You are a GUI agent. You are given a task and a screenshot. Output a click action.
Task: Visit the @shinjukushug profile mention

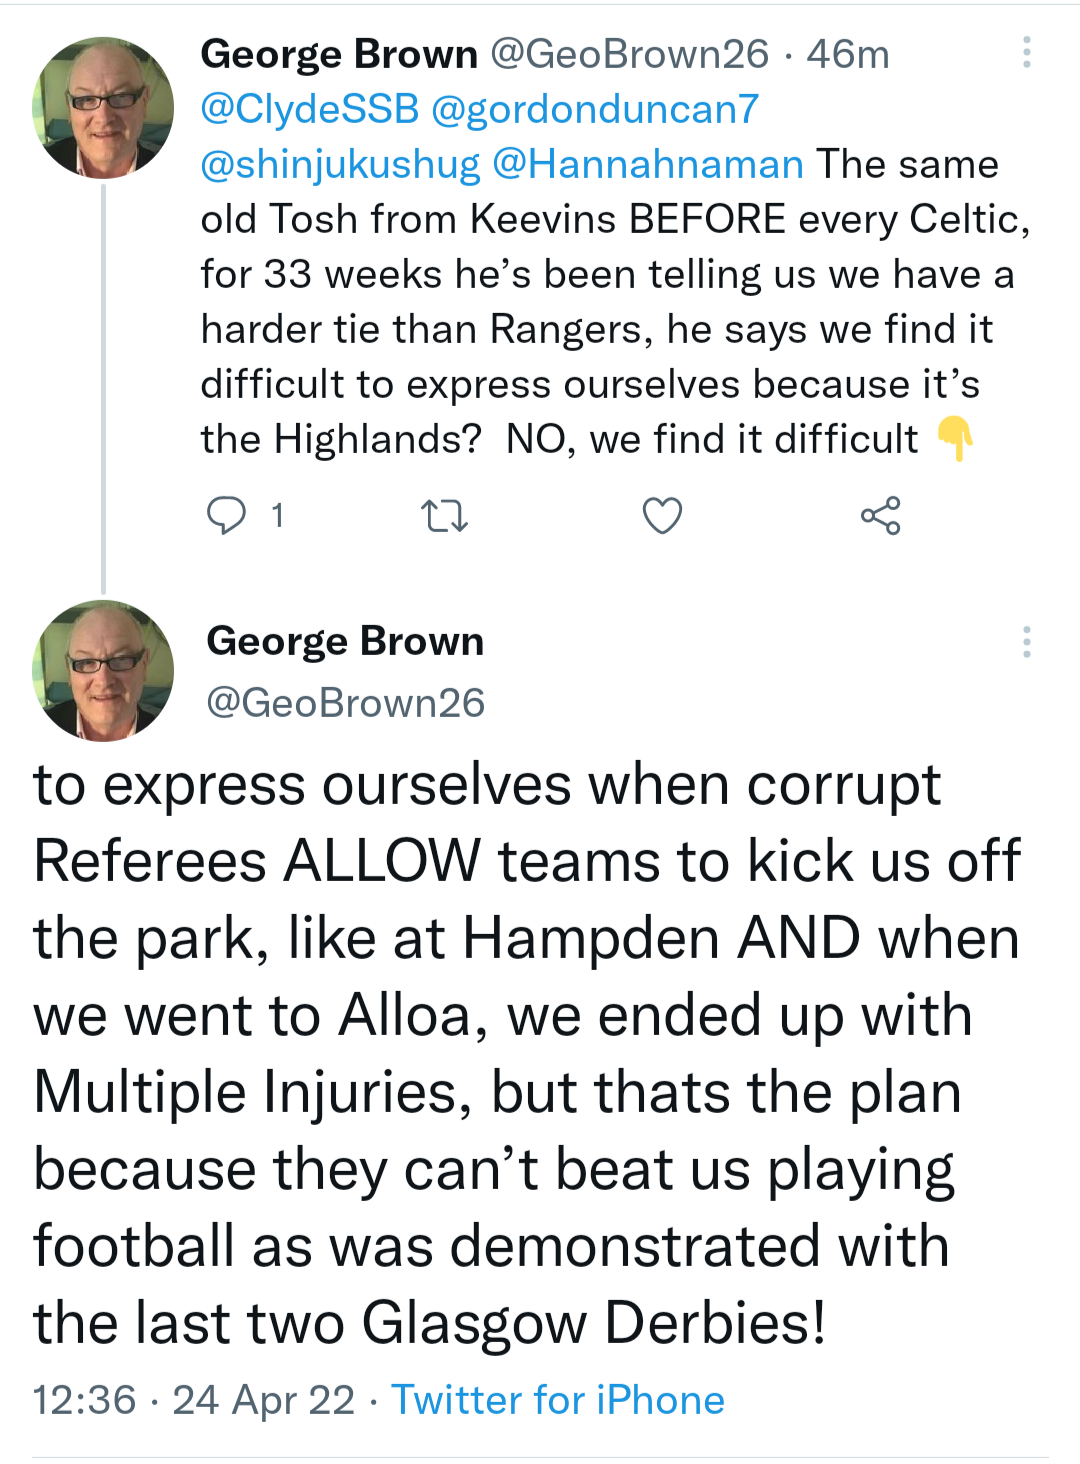coord(340,164)
